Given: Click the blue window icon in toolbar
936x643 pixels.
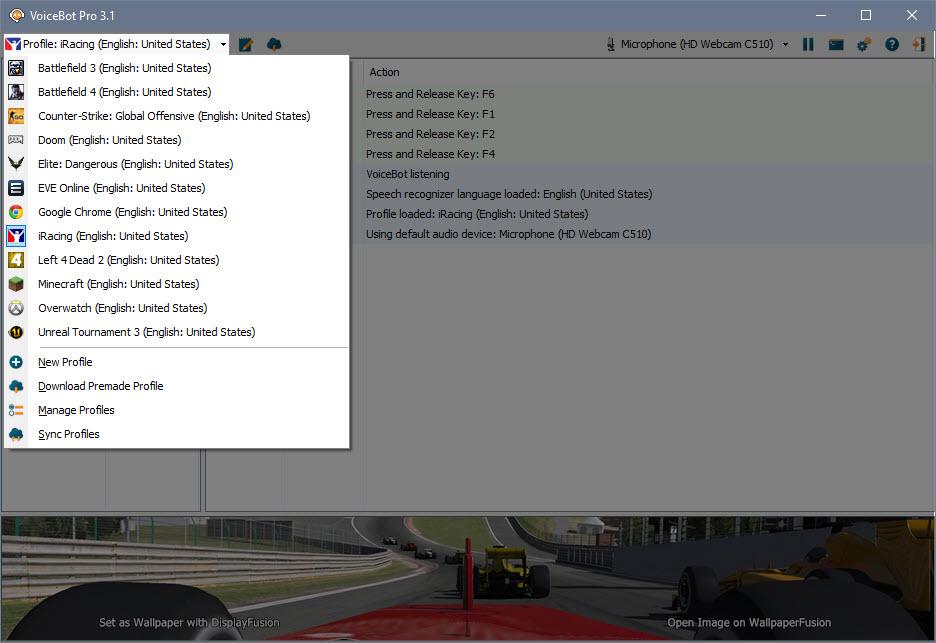Looking at the screenshot, I should point(836,44).
